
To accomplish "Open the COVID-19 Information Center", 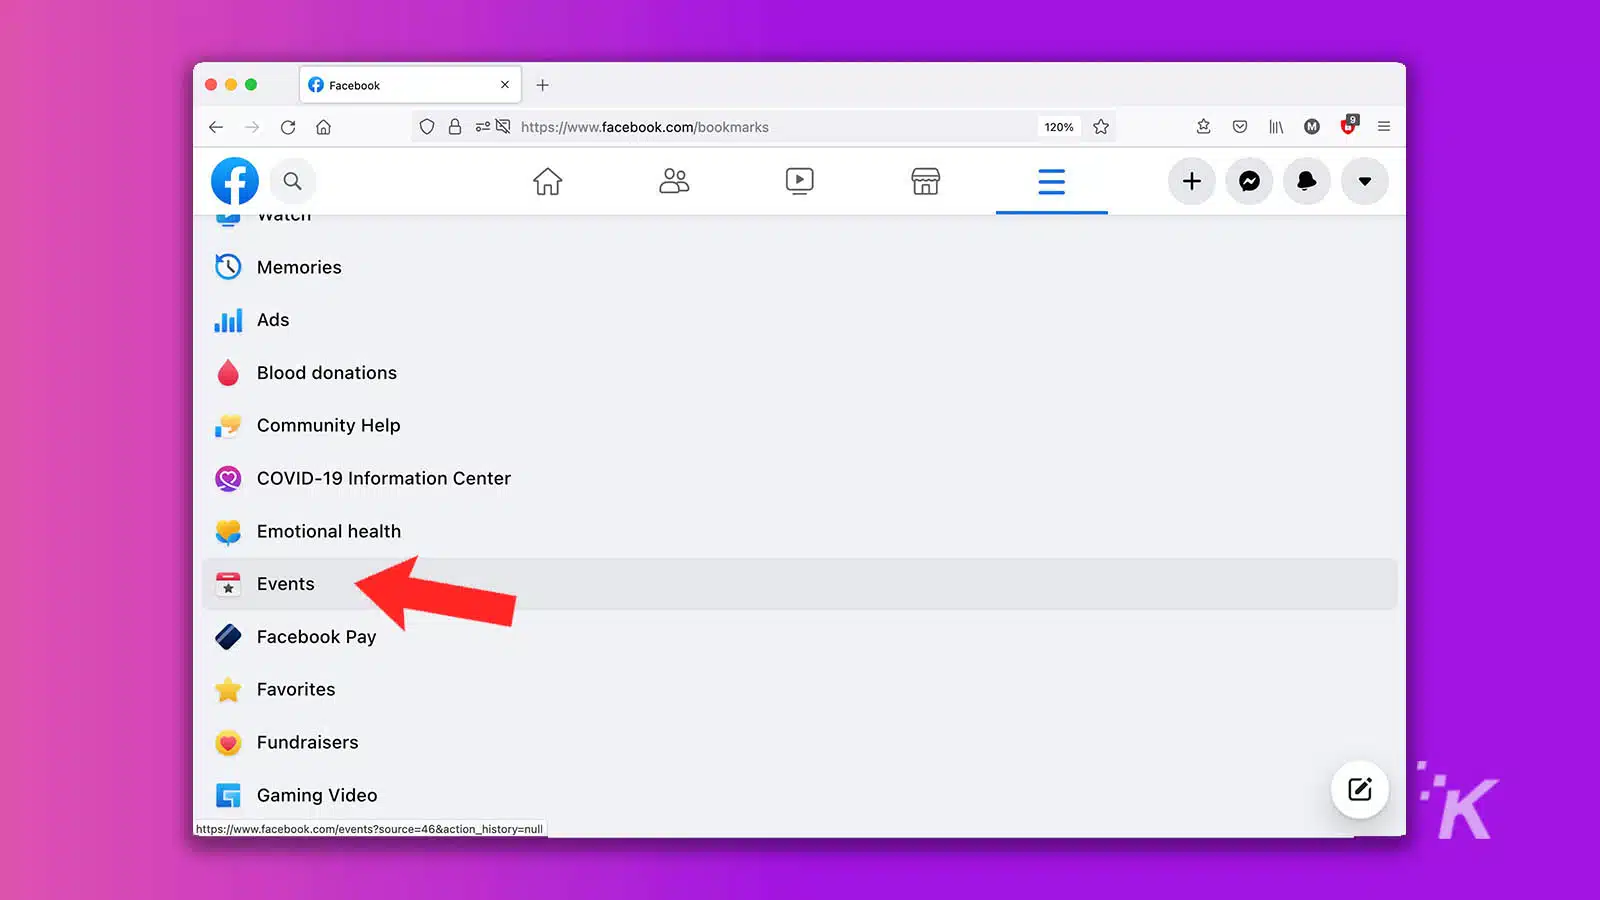I will tap(383, 478).
